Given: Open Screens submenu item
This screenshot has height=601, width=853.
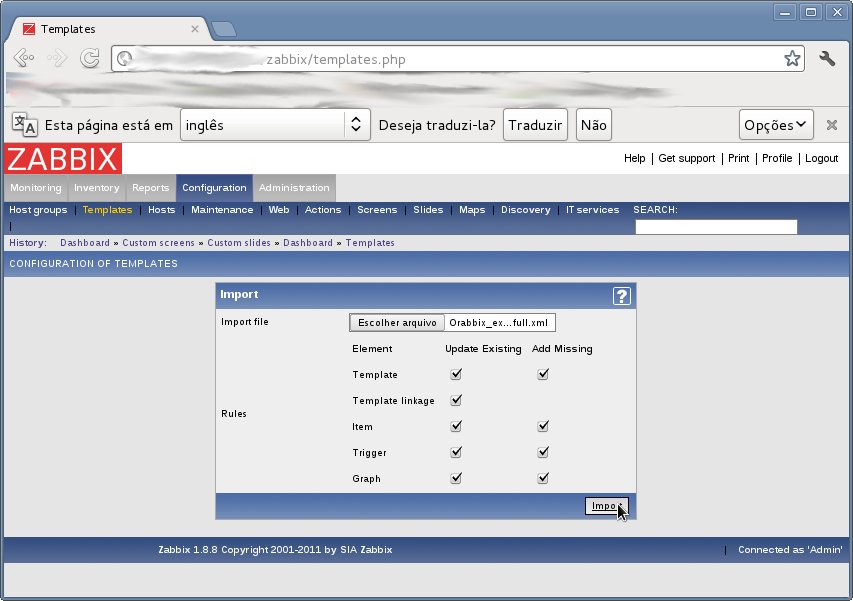Looking at the screenshot, I should 377,210.
